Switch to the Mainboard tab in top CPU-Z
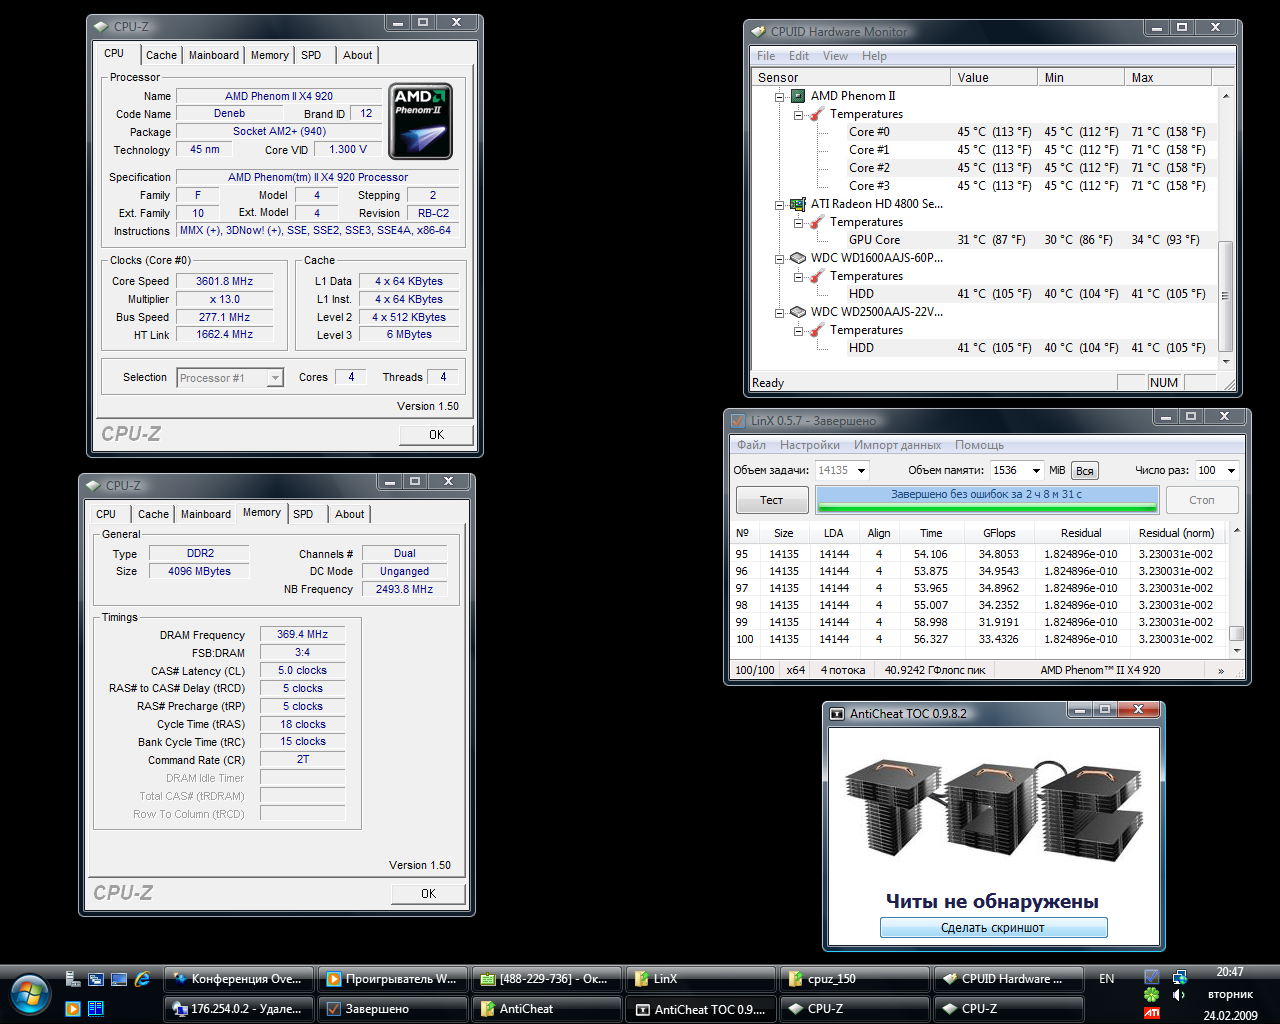The width and height of the screenshot is (1280, 1024). tap(214, 56)
